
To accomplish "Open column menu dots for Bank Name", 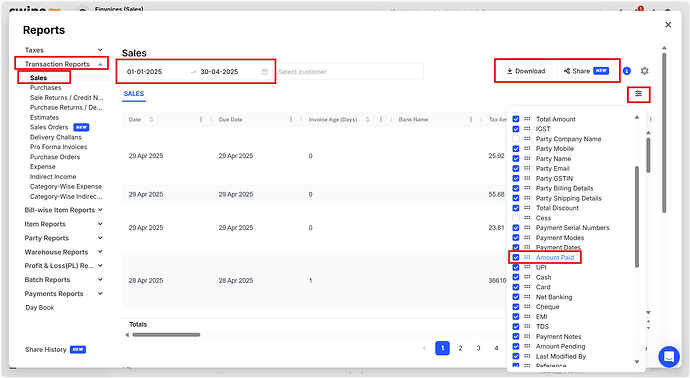I will pyautogui.click(x=470, y=120).
